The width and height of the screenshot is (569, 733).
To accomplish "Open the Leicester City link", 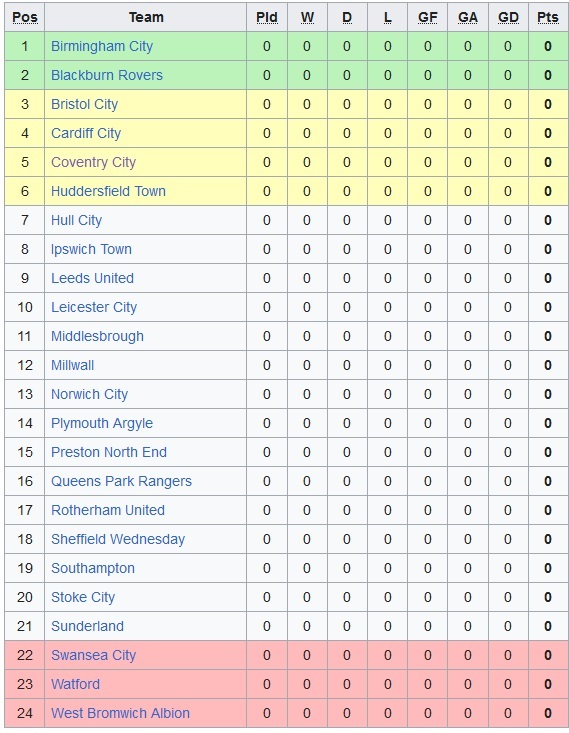I will (x=94, y=307).
